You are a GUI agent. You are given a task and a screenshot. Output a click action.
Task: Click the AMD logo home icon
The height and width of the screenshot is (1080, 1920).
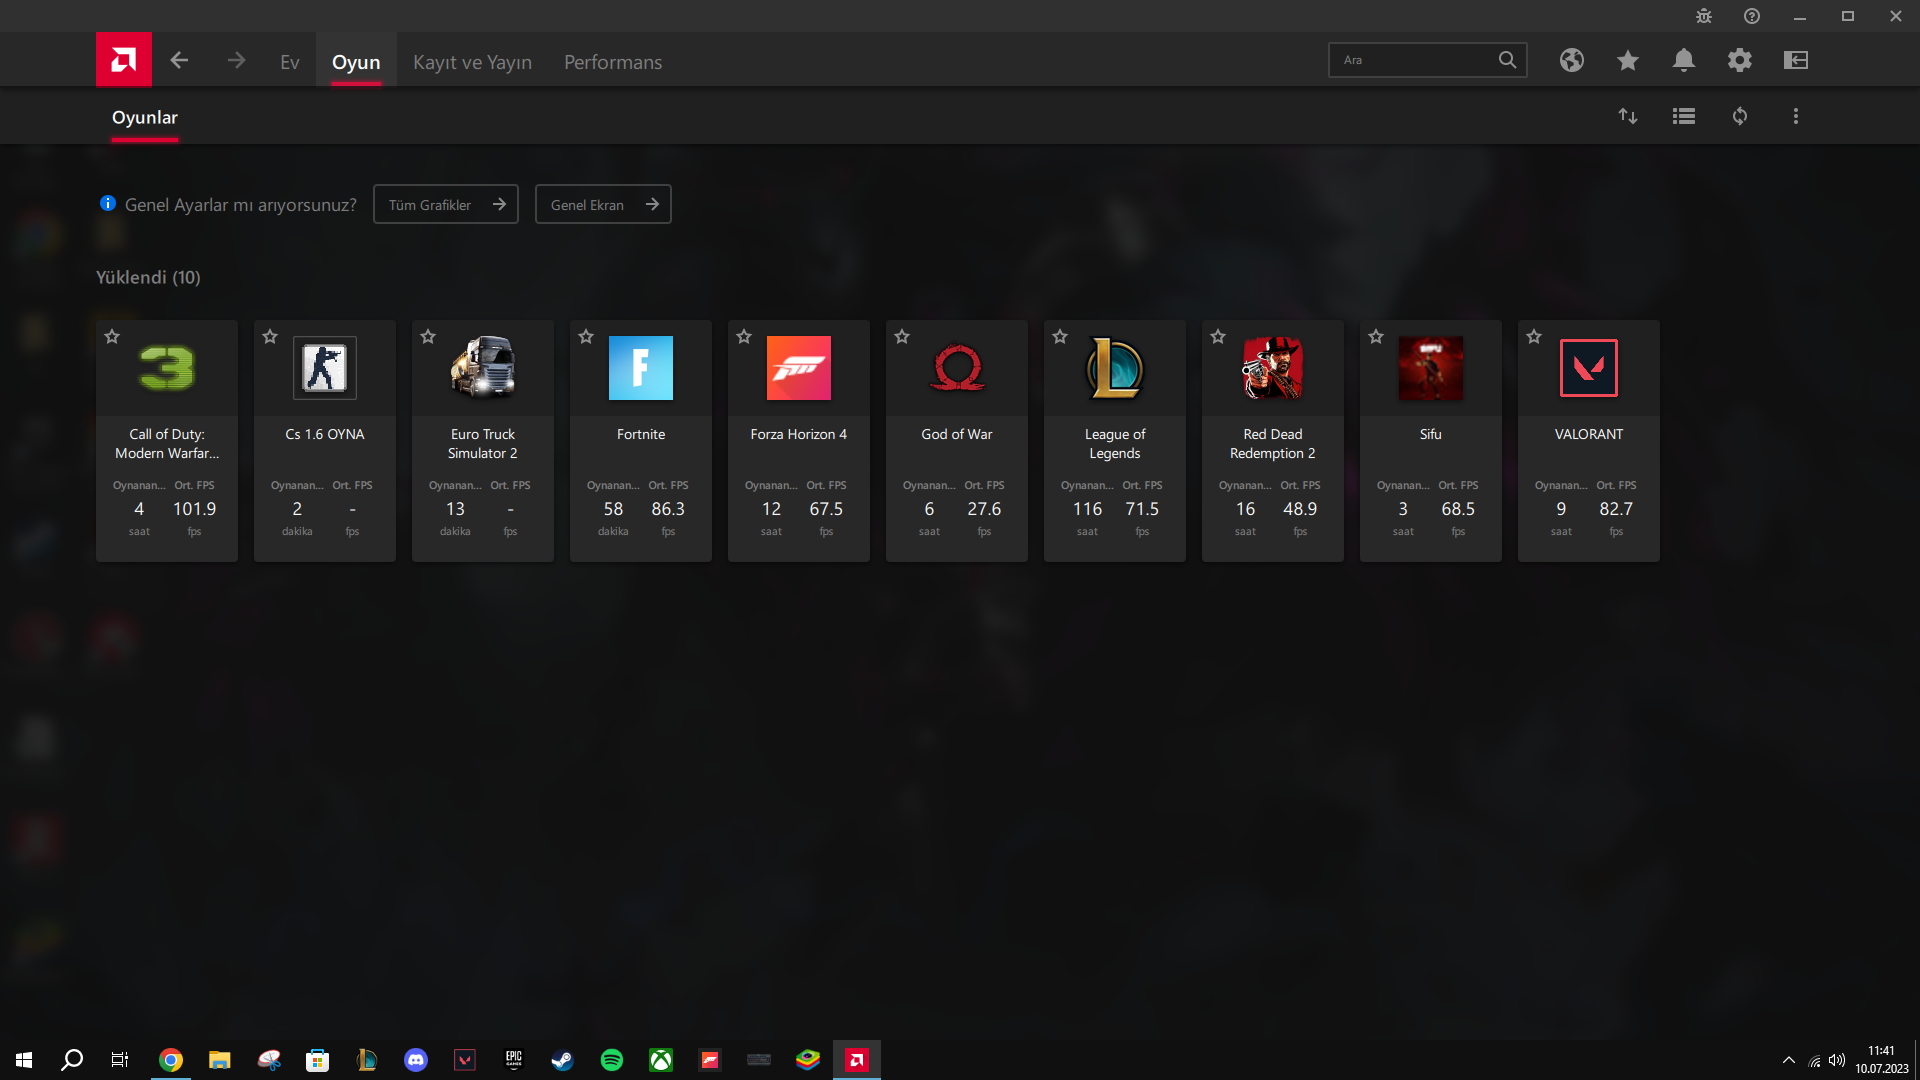tap(123, 60)
